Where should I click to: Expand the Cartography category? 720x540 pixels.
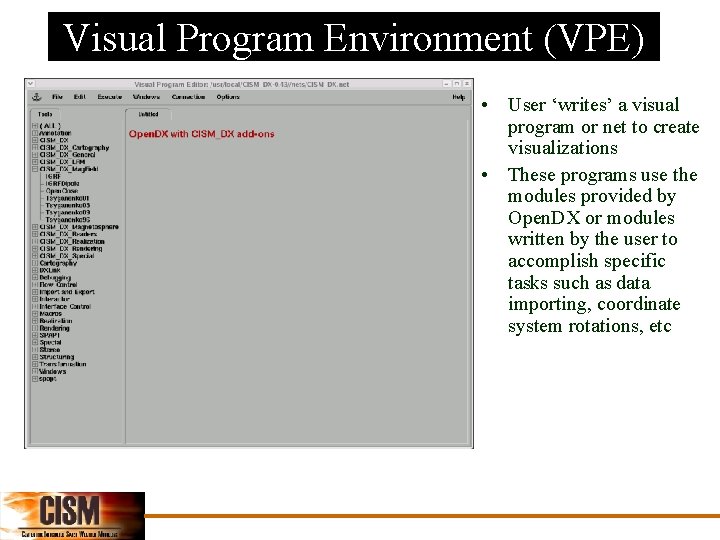35,263
